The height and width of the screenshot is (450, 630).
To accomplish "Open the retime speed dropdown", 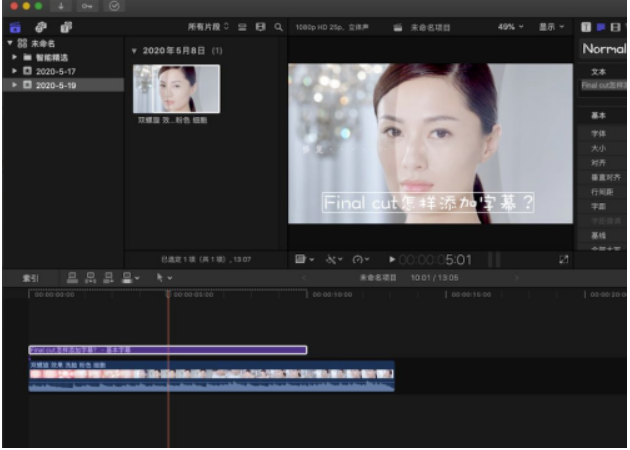I will tap(360, 260).
